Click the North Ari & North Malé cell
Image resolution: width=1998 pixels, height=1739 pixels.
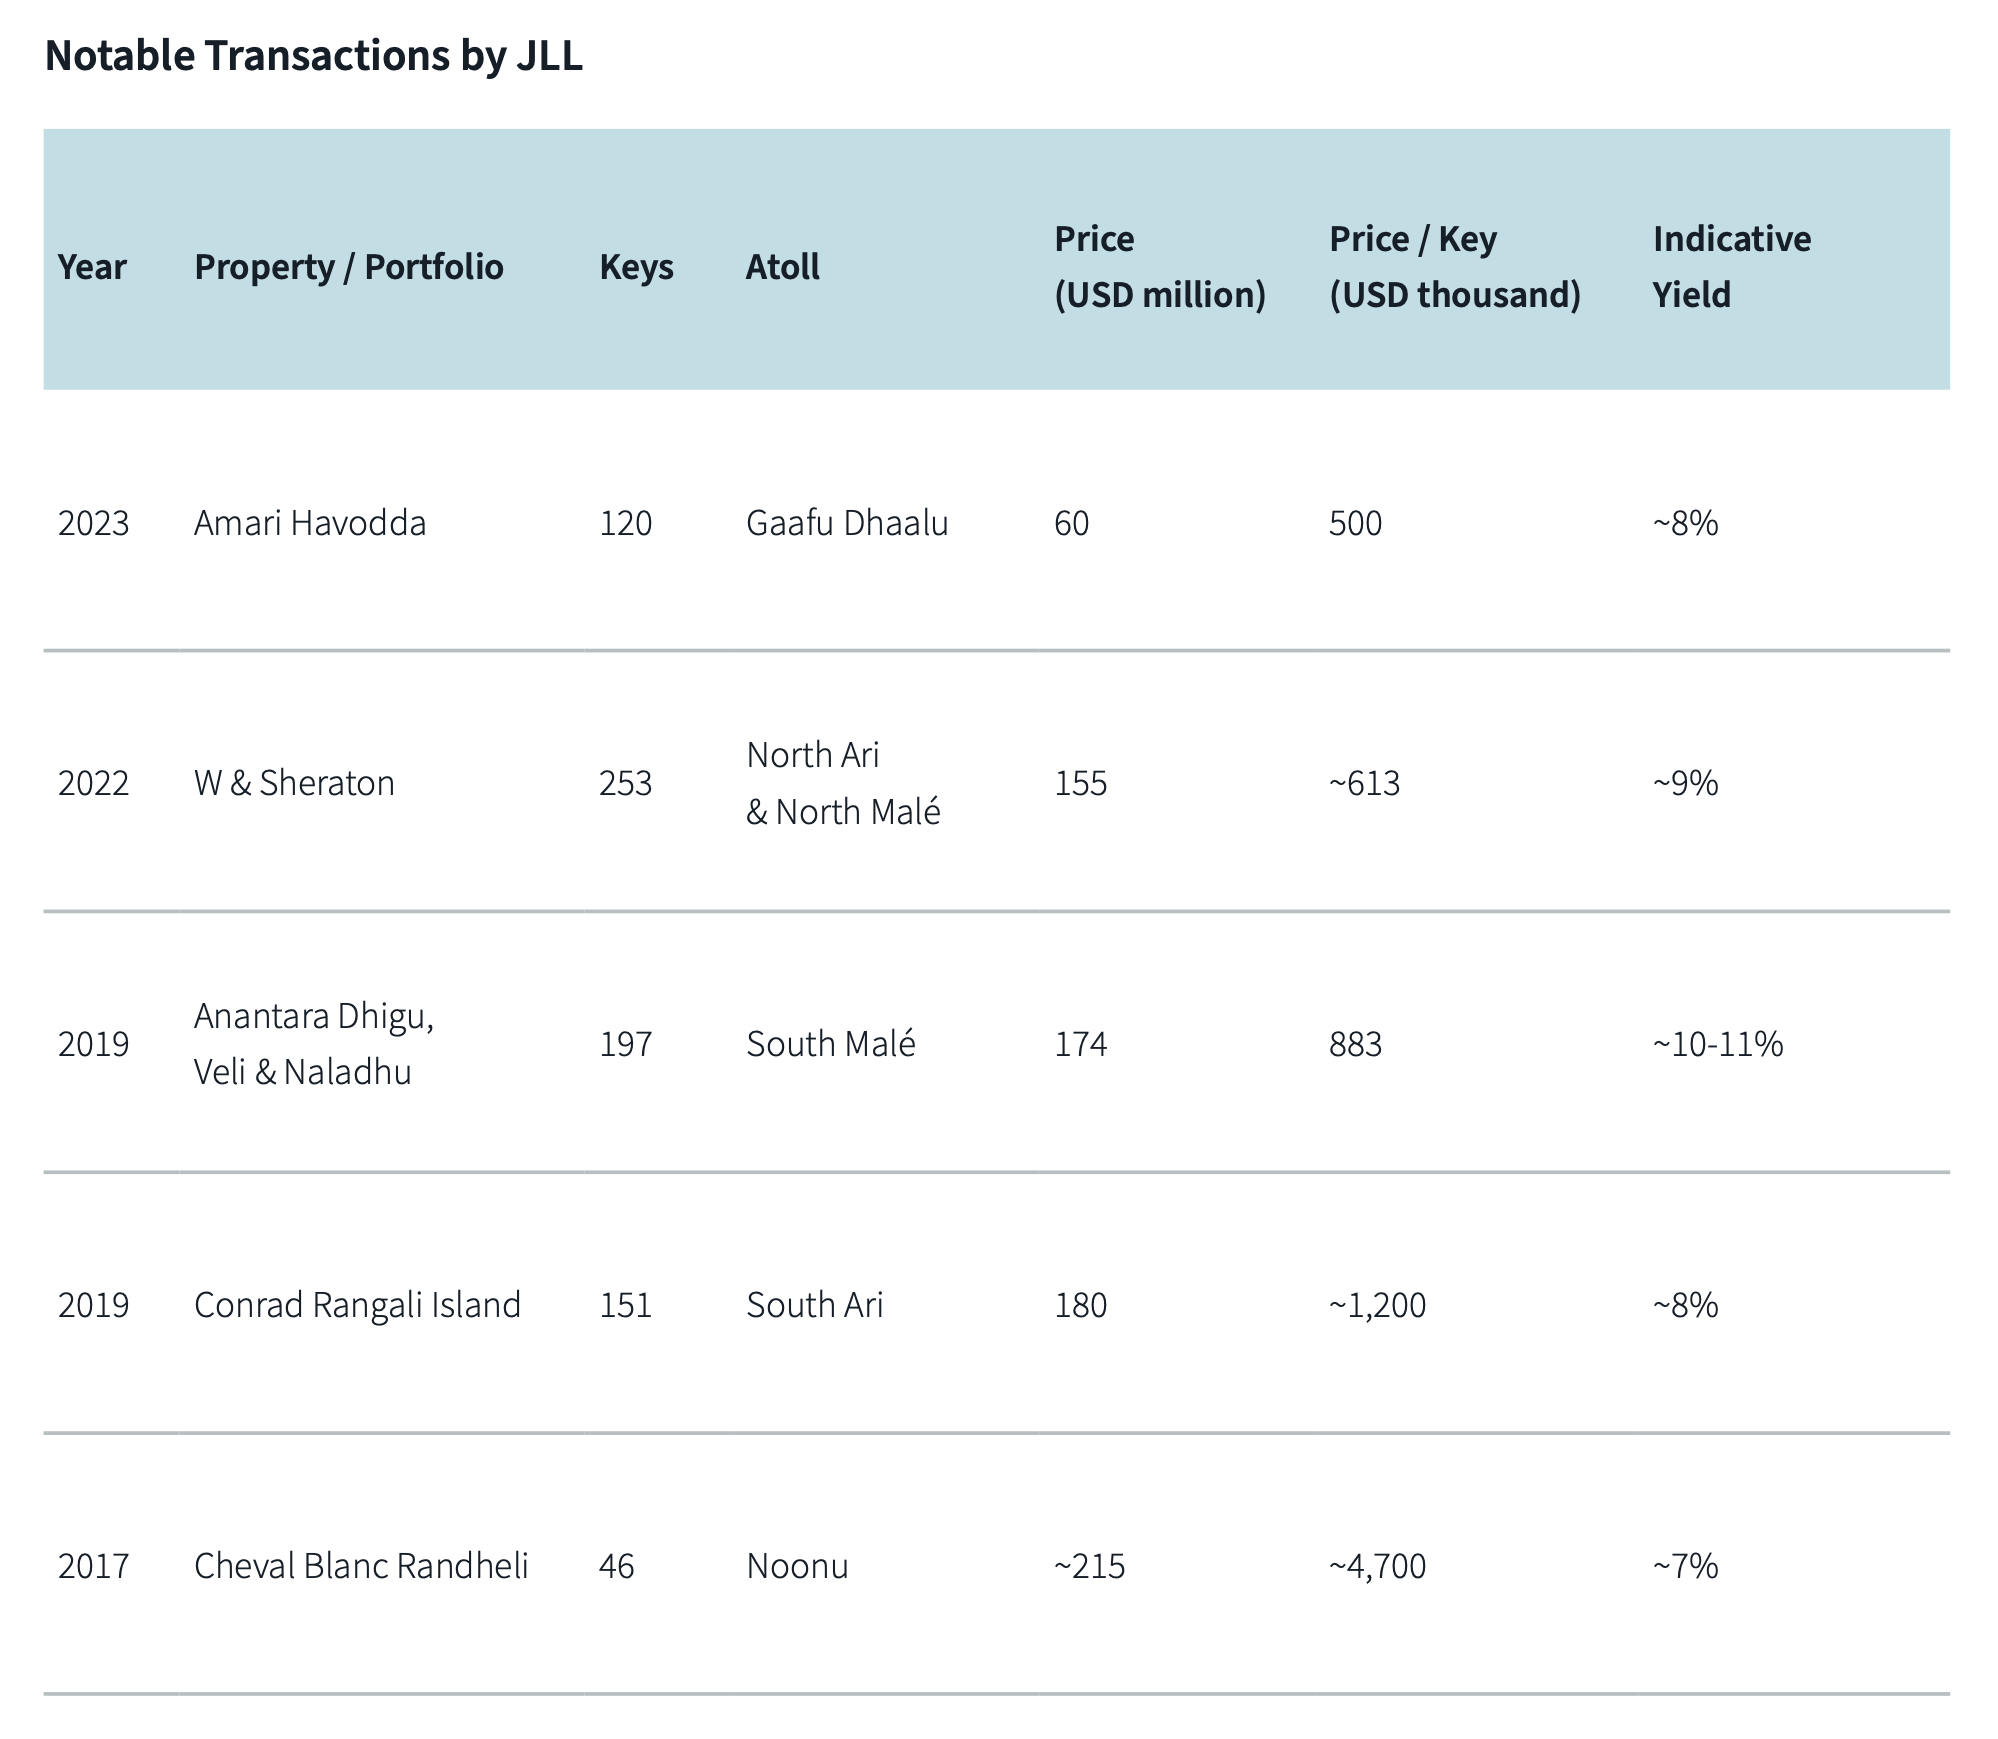(x=843, y=783)
